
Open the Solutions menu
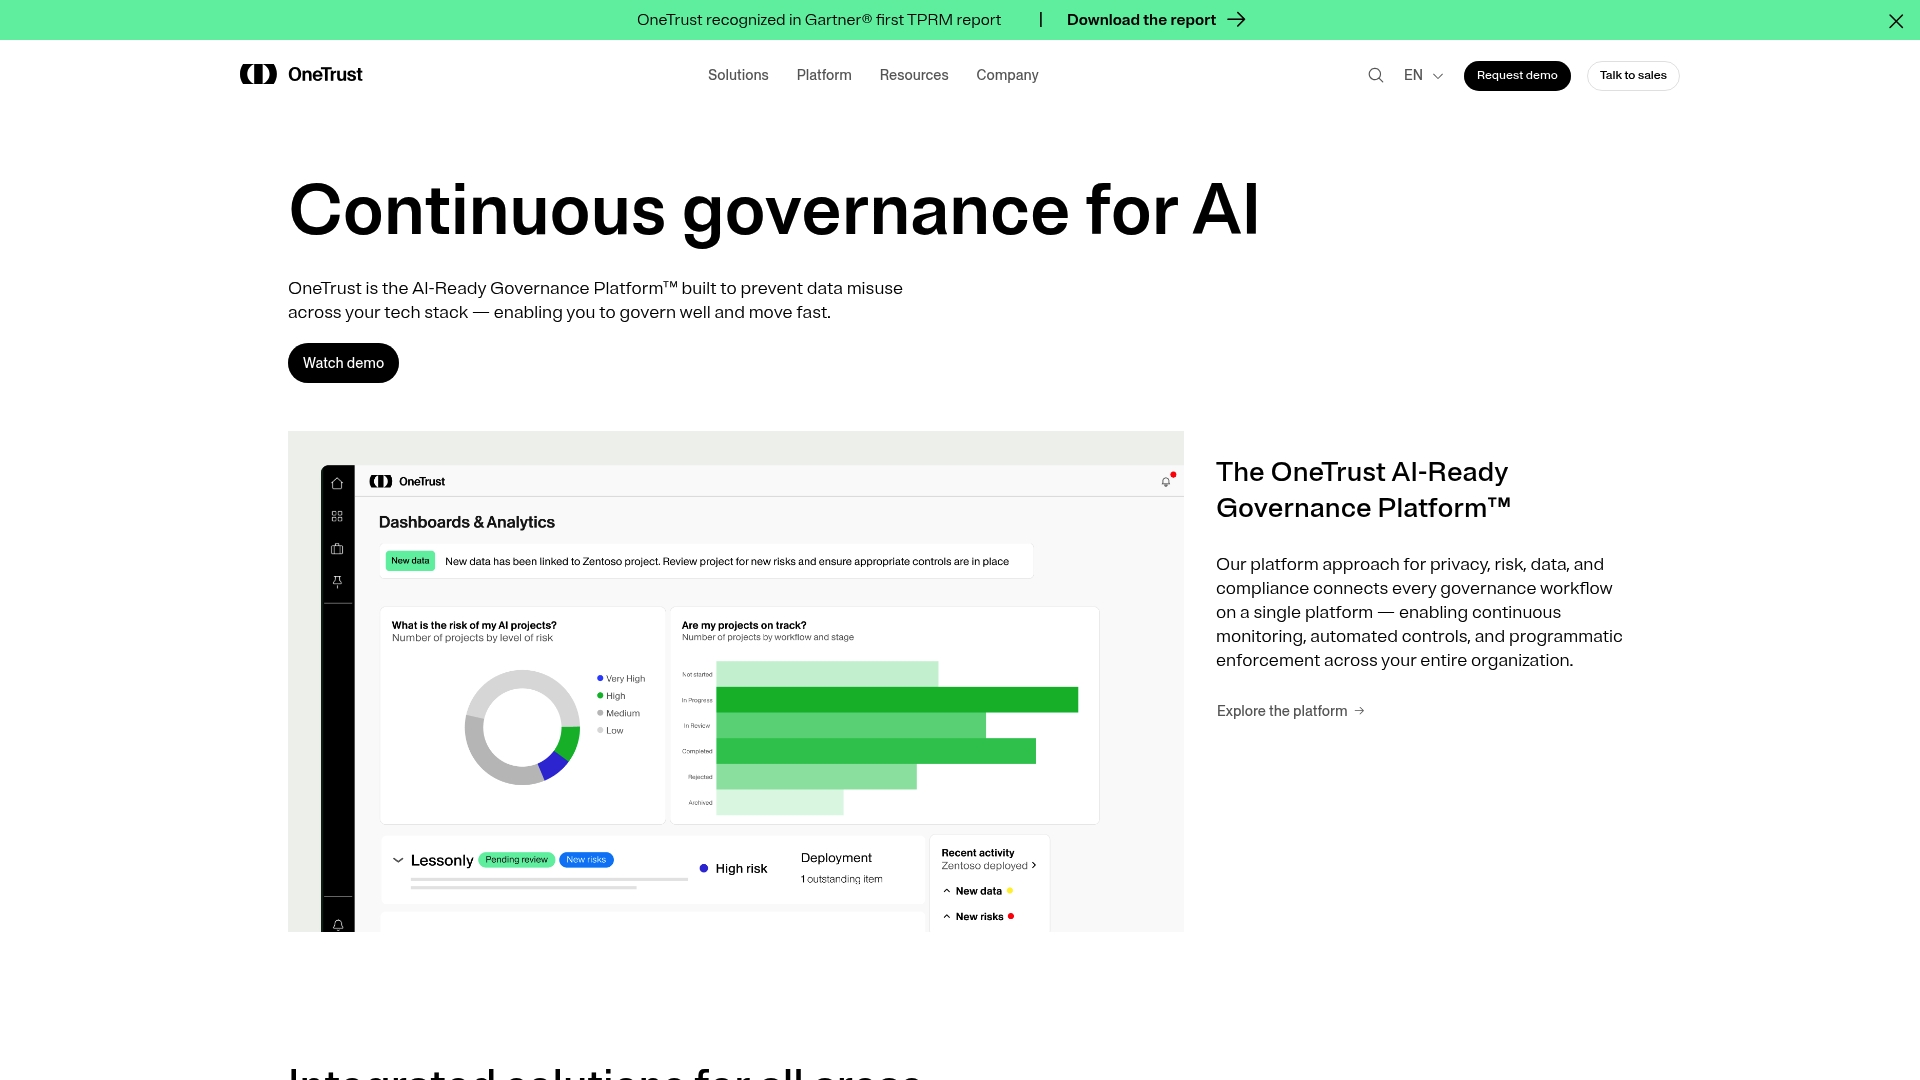coord(738,75)
